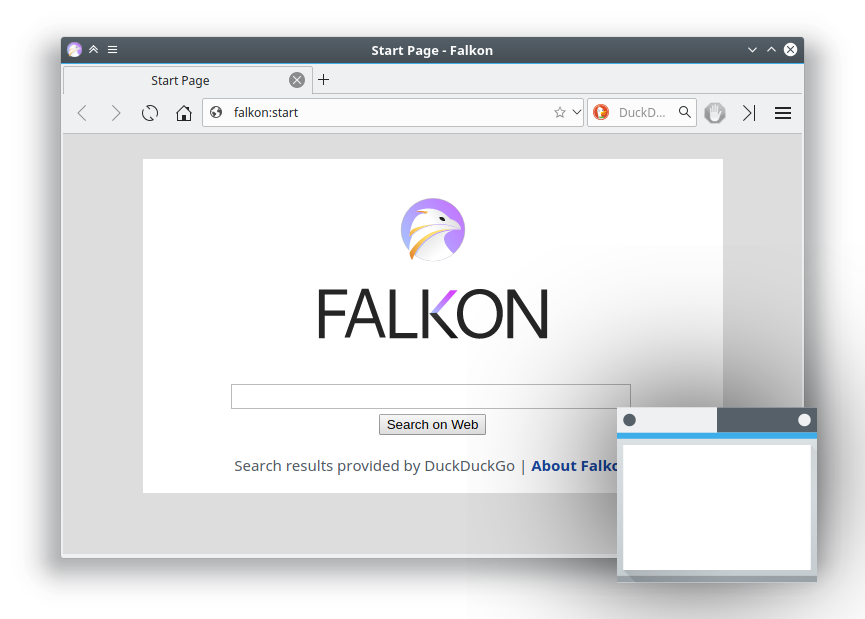865x619 pixels.
Task: Open Falkon main hamburger menu
Action: click(x=783, y=113)
